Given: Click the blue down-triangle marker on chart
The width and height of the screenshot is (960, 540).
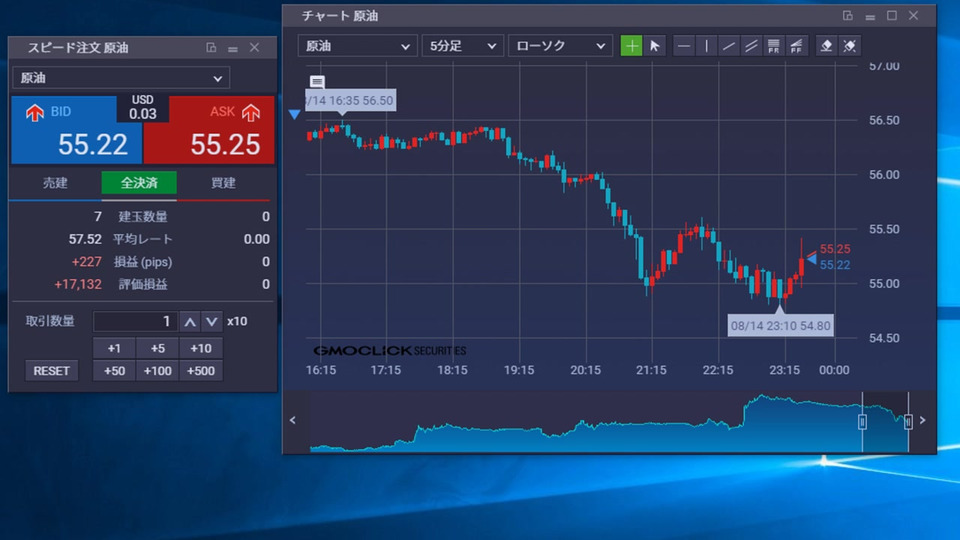Looking at the screenshot, I should (x=294, y=114).
